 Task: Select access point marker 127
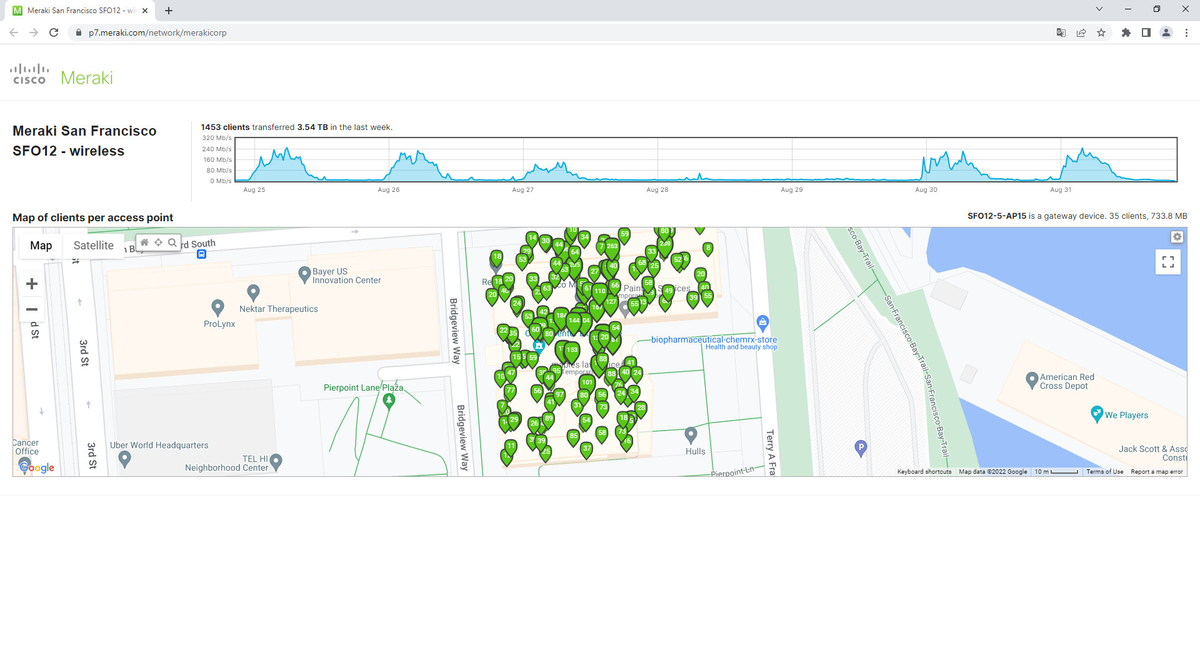[611, 304]
